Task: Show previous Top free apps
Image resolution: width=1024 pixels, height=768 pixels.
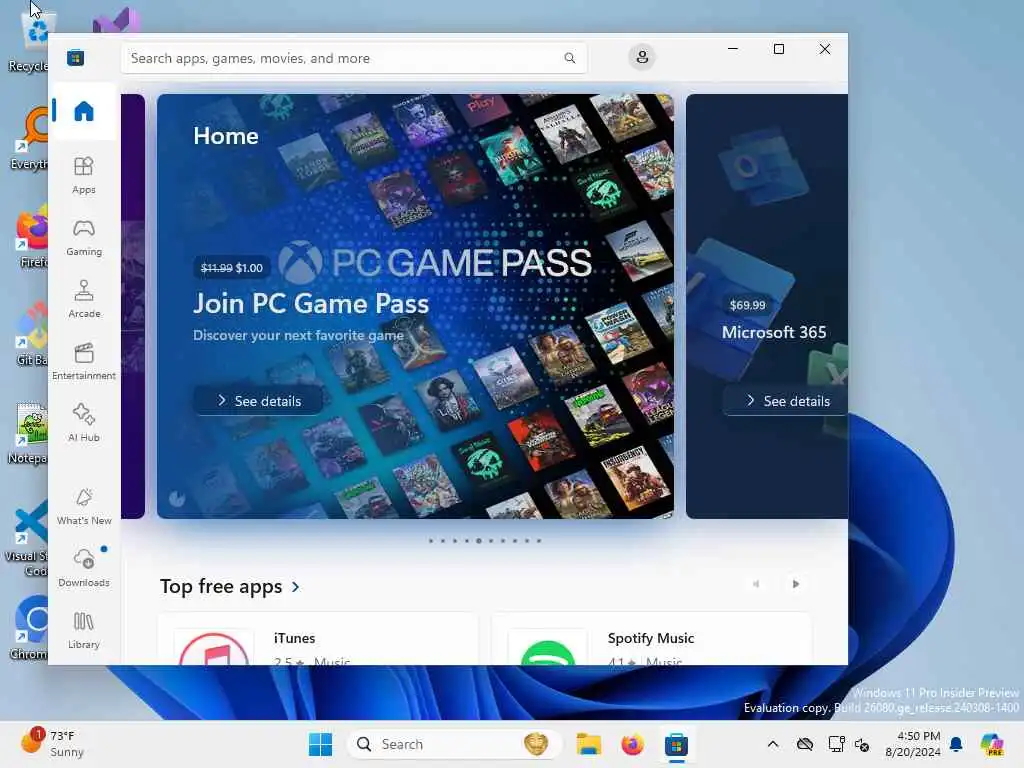Action: coord(756,584)
